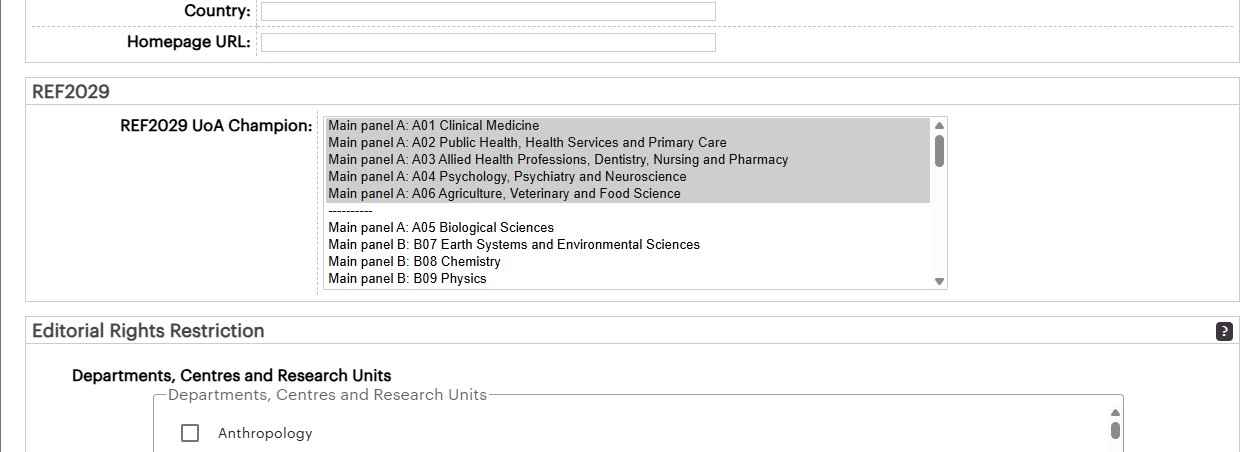
Task: Select A01 Clinical Medicine option
Action: click(x=433, y=126)
